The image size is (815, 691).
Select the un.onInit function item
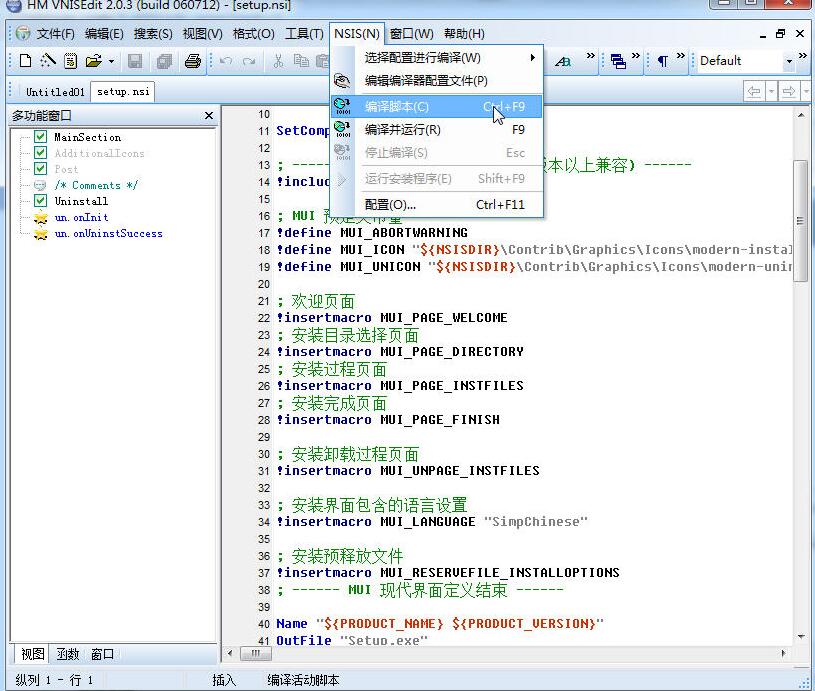point(82,217)
